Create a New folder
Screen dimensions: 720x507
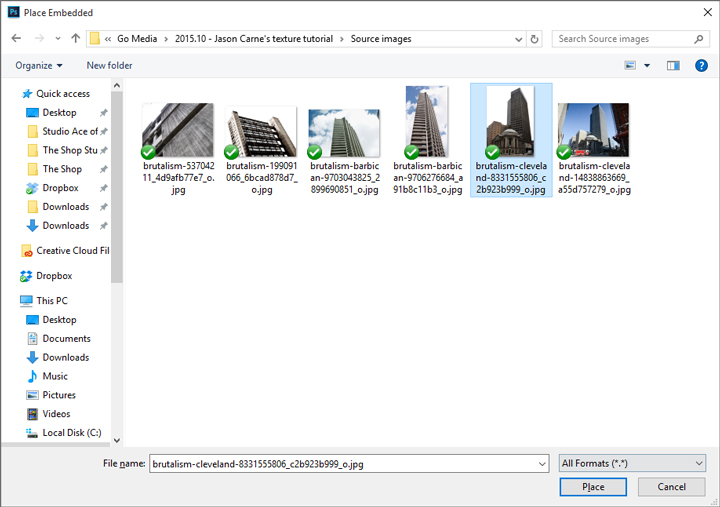[x=109, y=66]
